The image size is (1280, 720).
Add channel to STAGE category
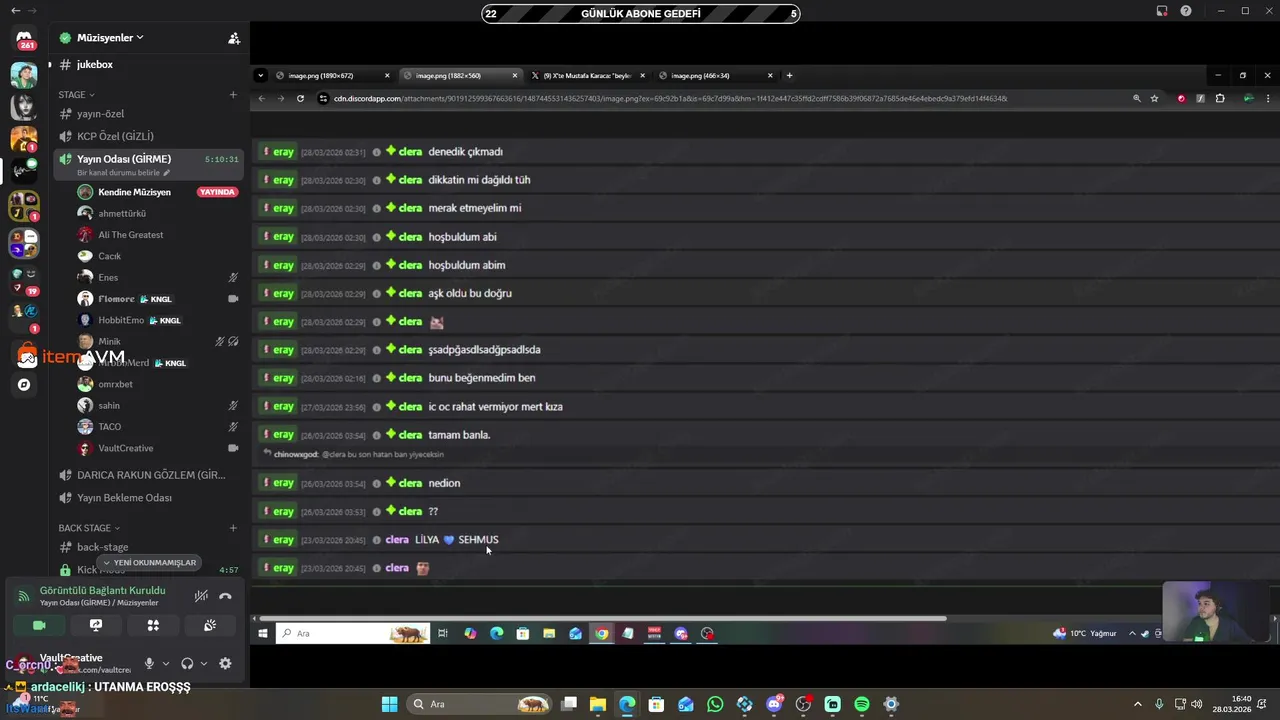[233, 95]
